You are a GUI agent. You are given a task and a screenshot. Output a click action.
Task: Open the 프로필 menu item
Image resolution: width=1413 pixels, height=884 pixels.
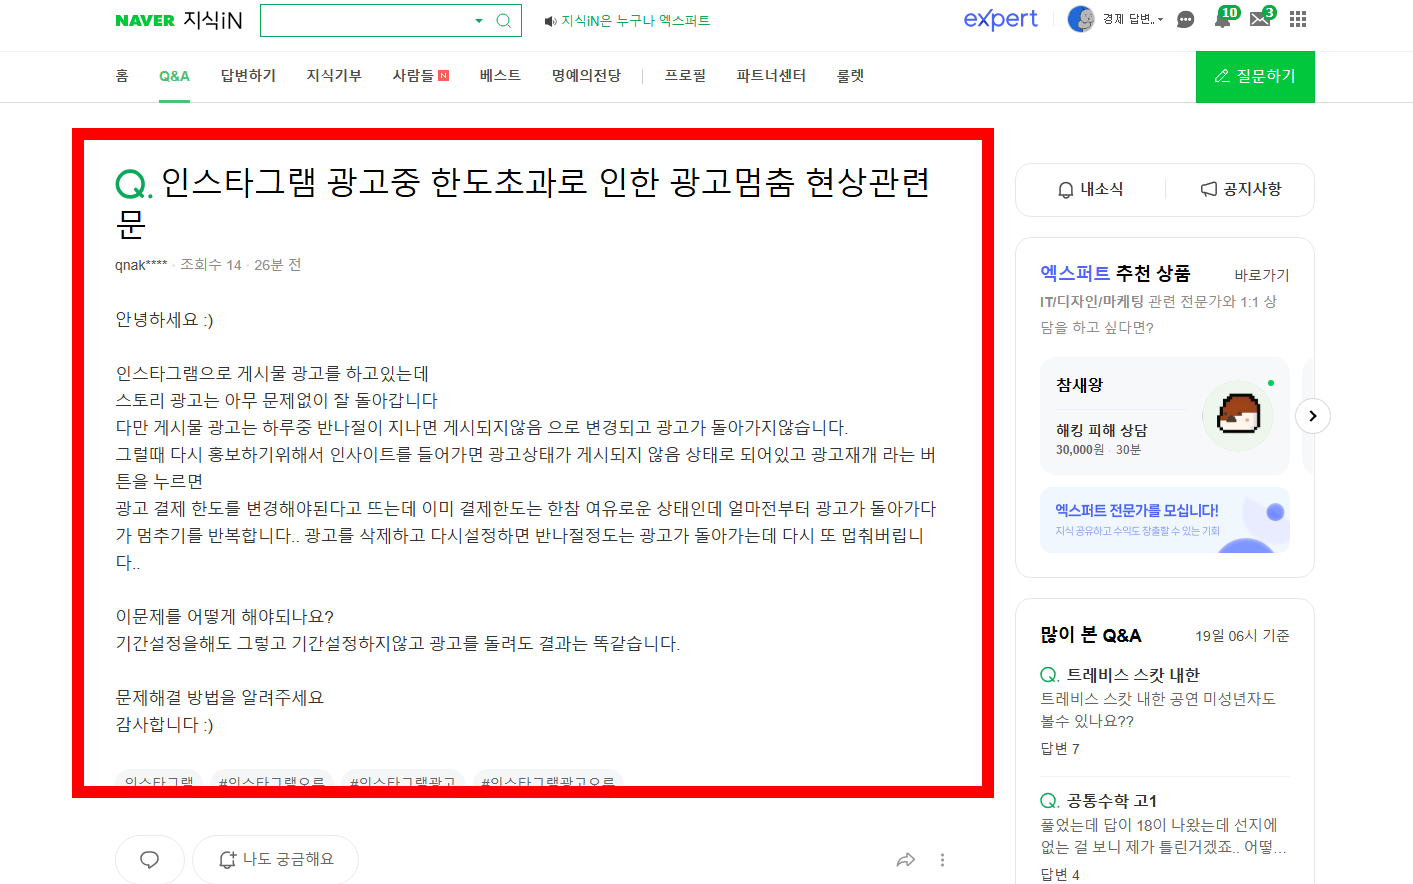685,76
